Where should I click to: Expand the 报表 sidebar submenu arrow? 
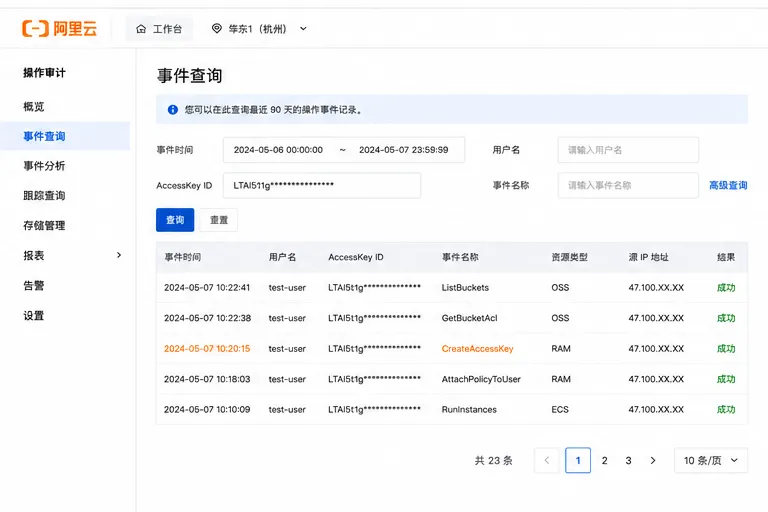click(x=119, y=255)
